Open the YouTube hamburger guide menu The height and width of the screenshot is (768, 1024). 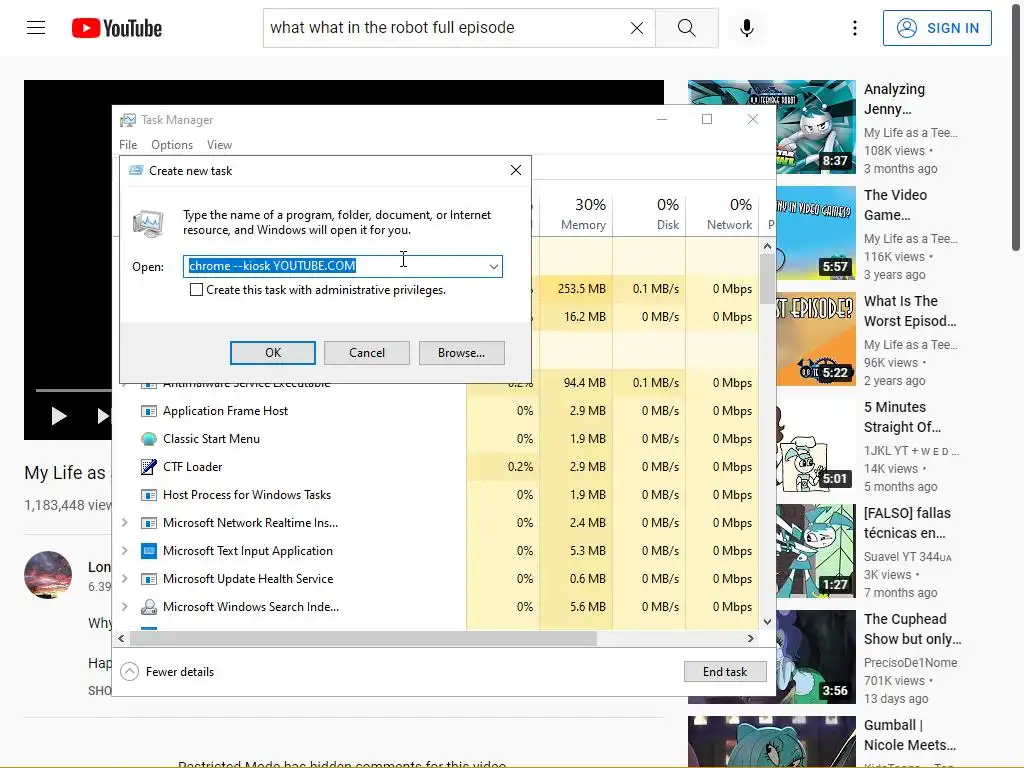tap(36, 28)
